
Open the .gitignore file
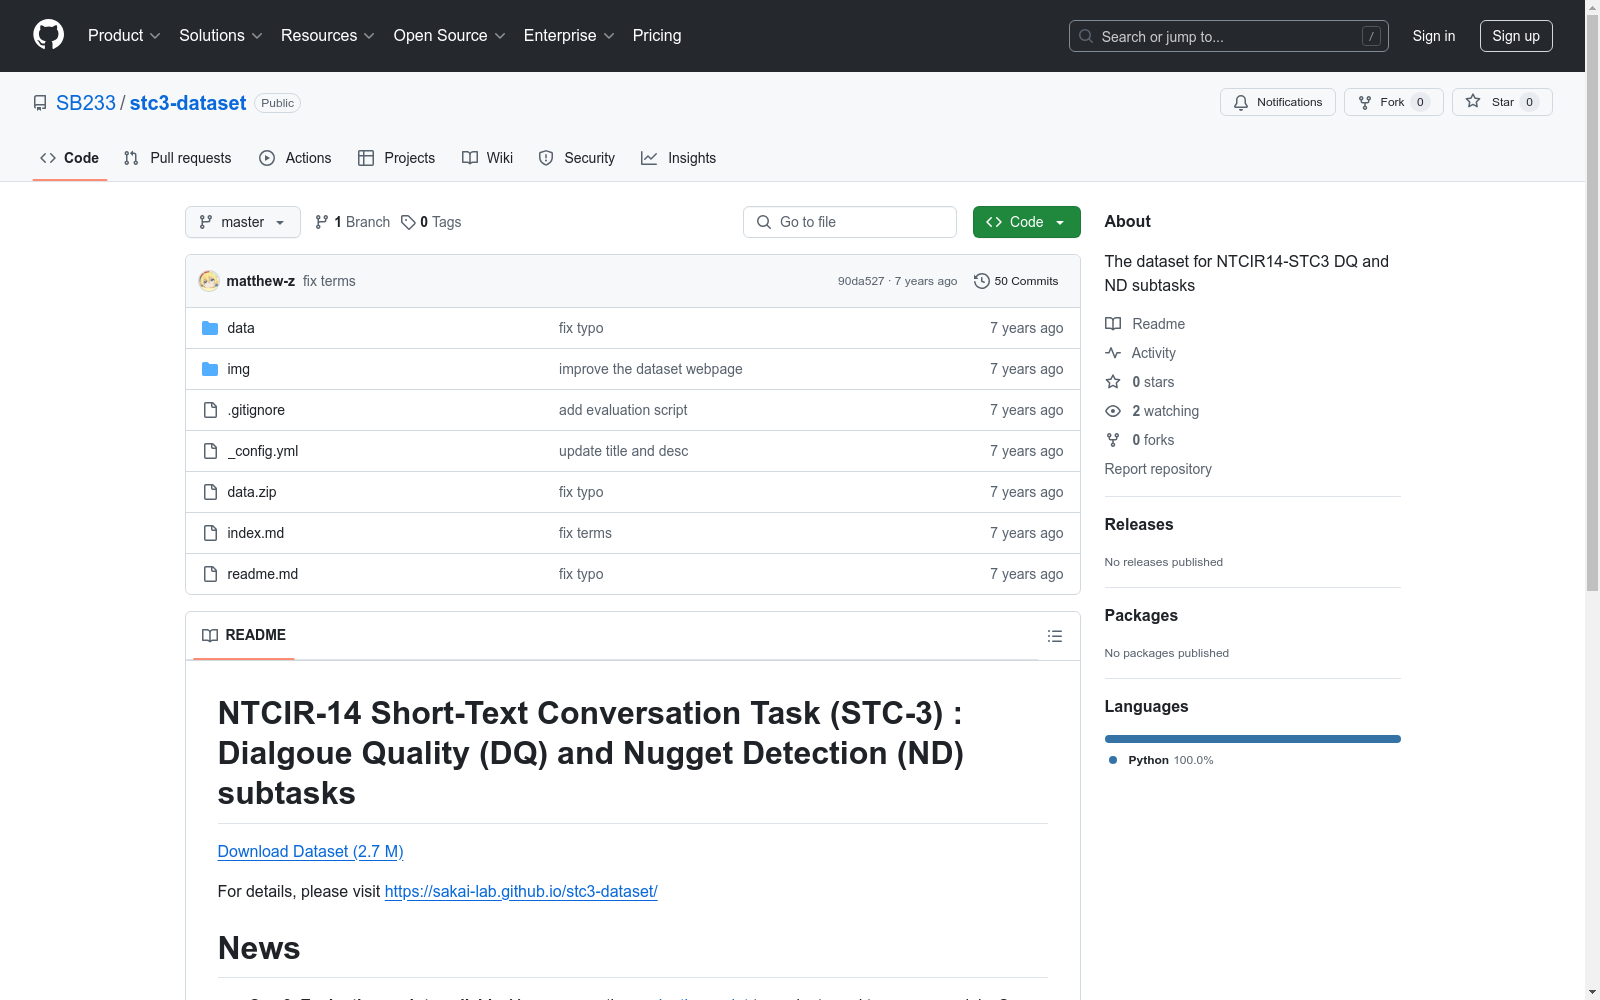pos(256,410)
